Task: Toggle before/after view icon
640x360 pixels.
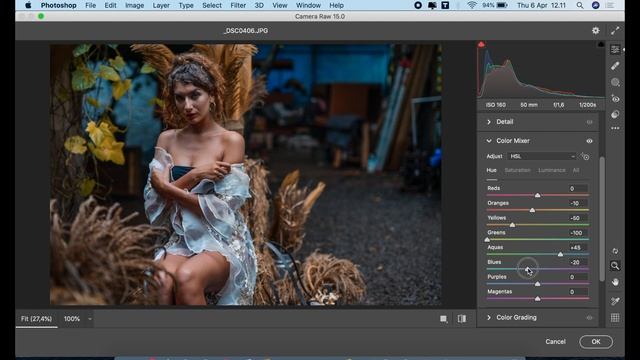Action: pos(462,319)
